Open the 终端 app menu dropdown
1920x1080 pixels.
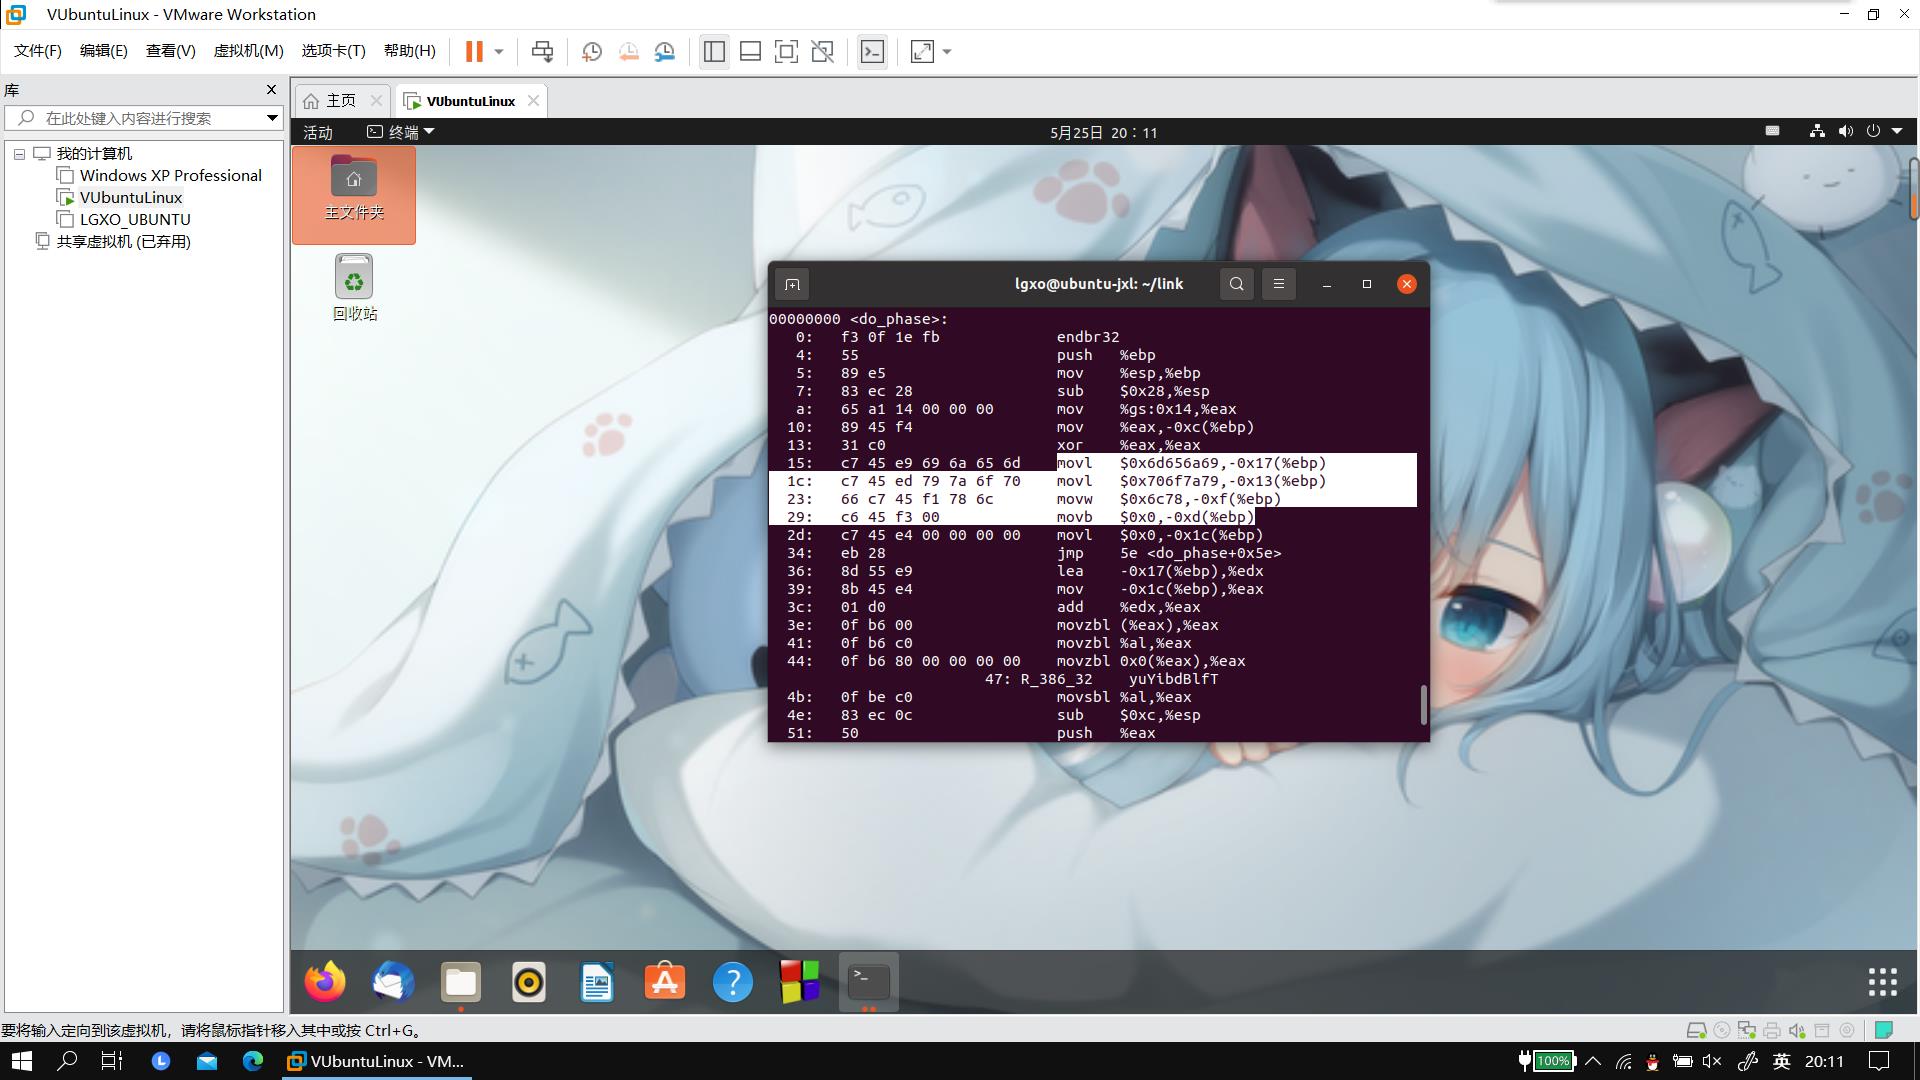(x=401, y=132)
